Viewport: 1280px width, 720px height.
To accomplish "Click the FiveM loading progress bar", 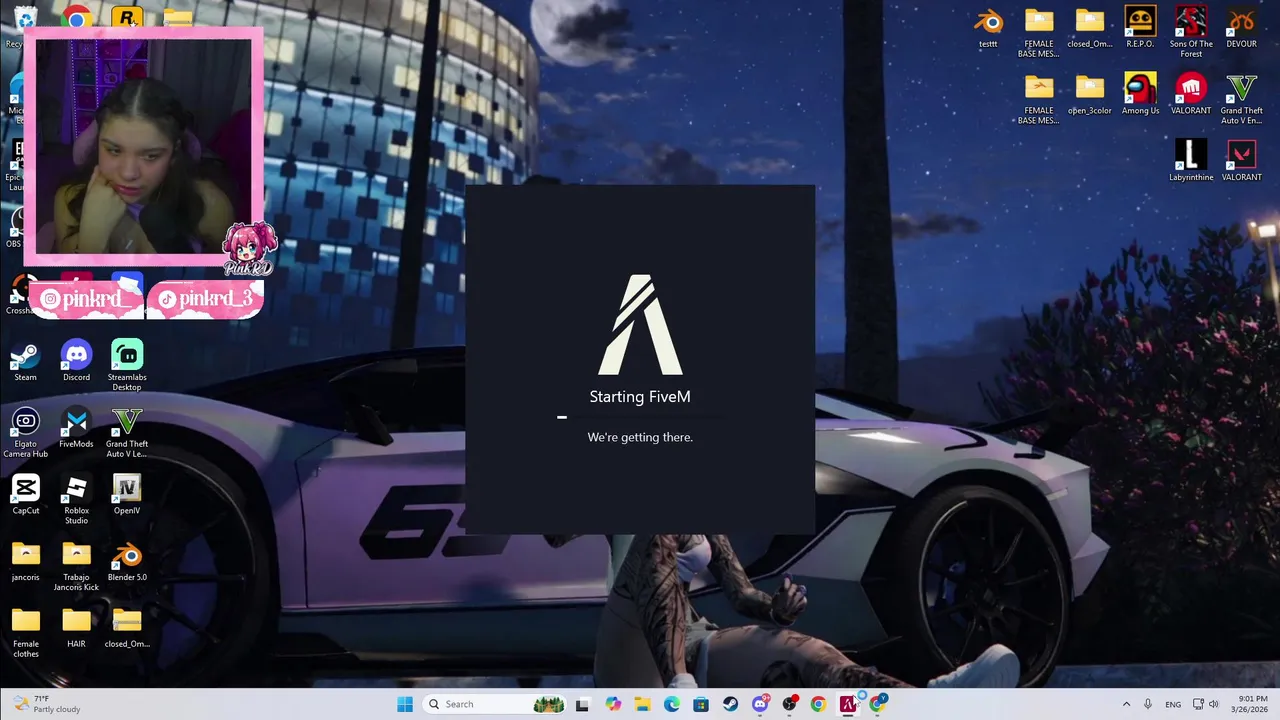I will (x=640, y=417).
